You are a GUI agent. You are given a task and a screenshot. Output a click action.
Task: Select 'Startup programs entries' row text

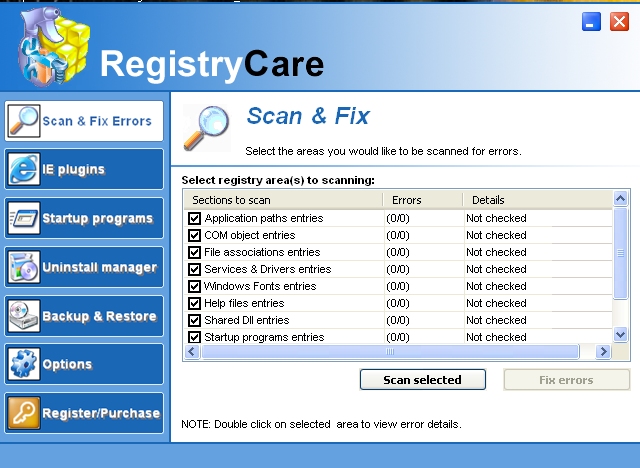click(264, 337)
